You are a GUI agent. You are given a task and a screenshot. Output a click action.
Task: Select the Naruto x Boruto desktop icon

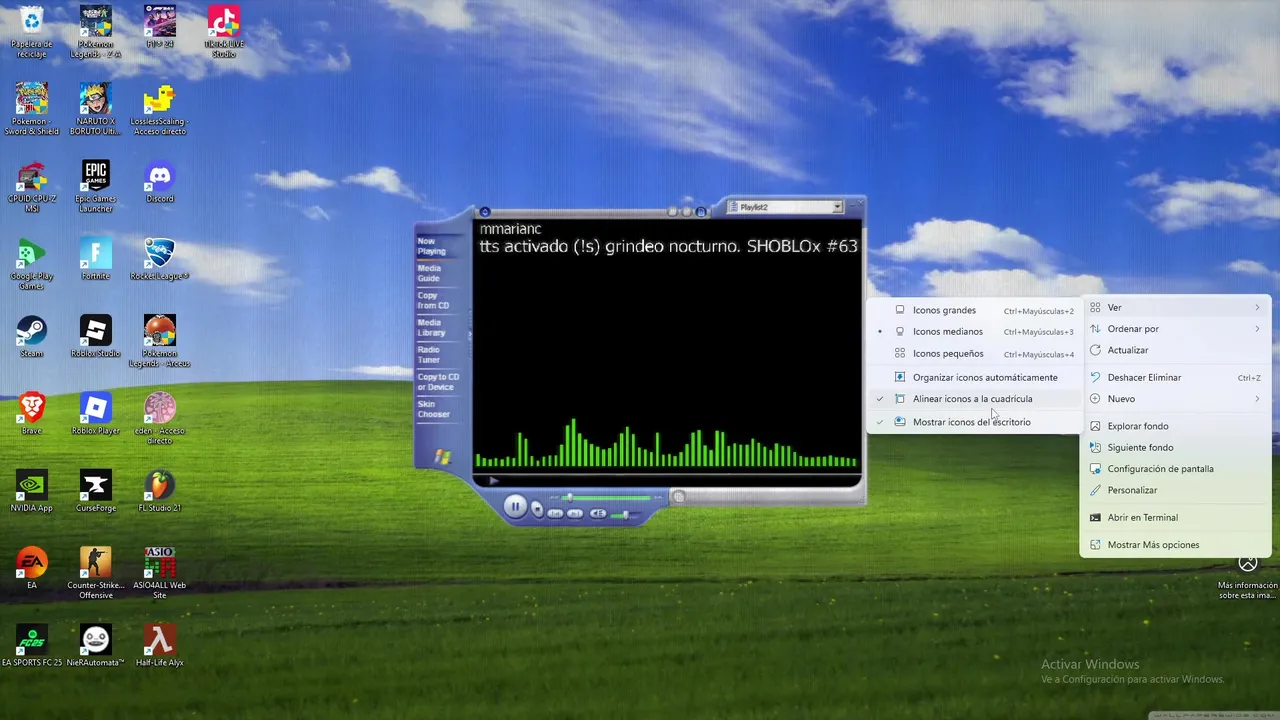click(95, 109)
